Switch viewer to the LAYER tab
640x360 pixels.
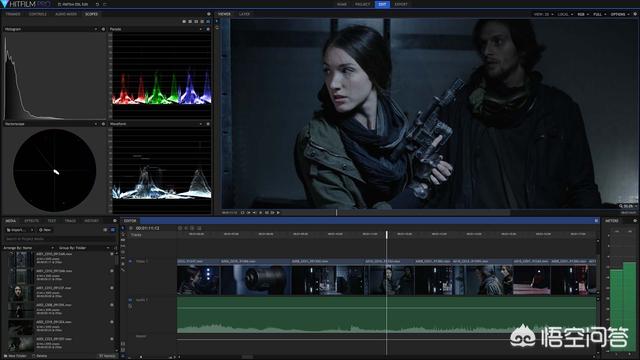click(x=244, y=14)
